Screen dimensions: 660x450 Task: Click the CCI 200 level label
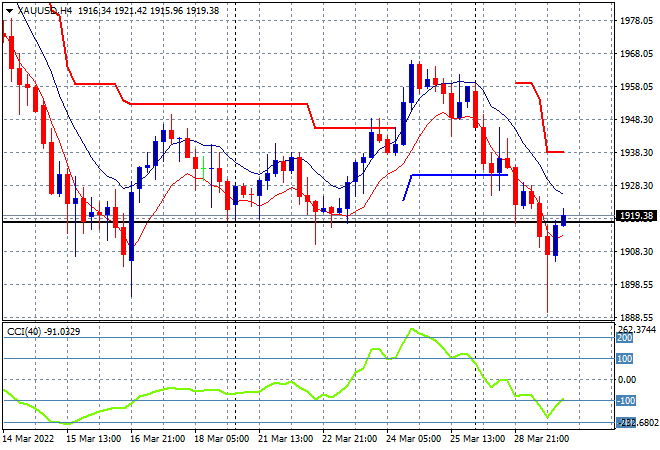(625, 338)
